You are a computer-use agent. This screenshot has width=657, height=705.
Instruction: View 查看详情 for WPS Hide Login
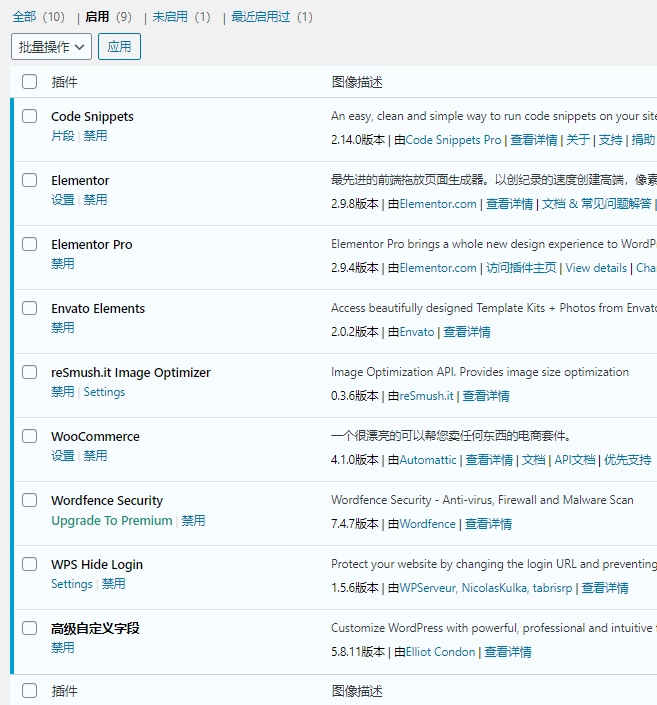[x=605, y=588]
